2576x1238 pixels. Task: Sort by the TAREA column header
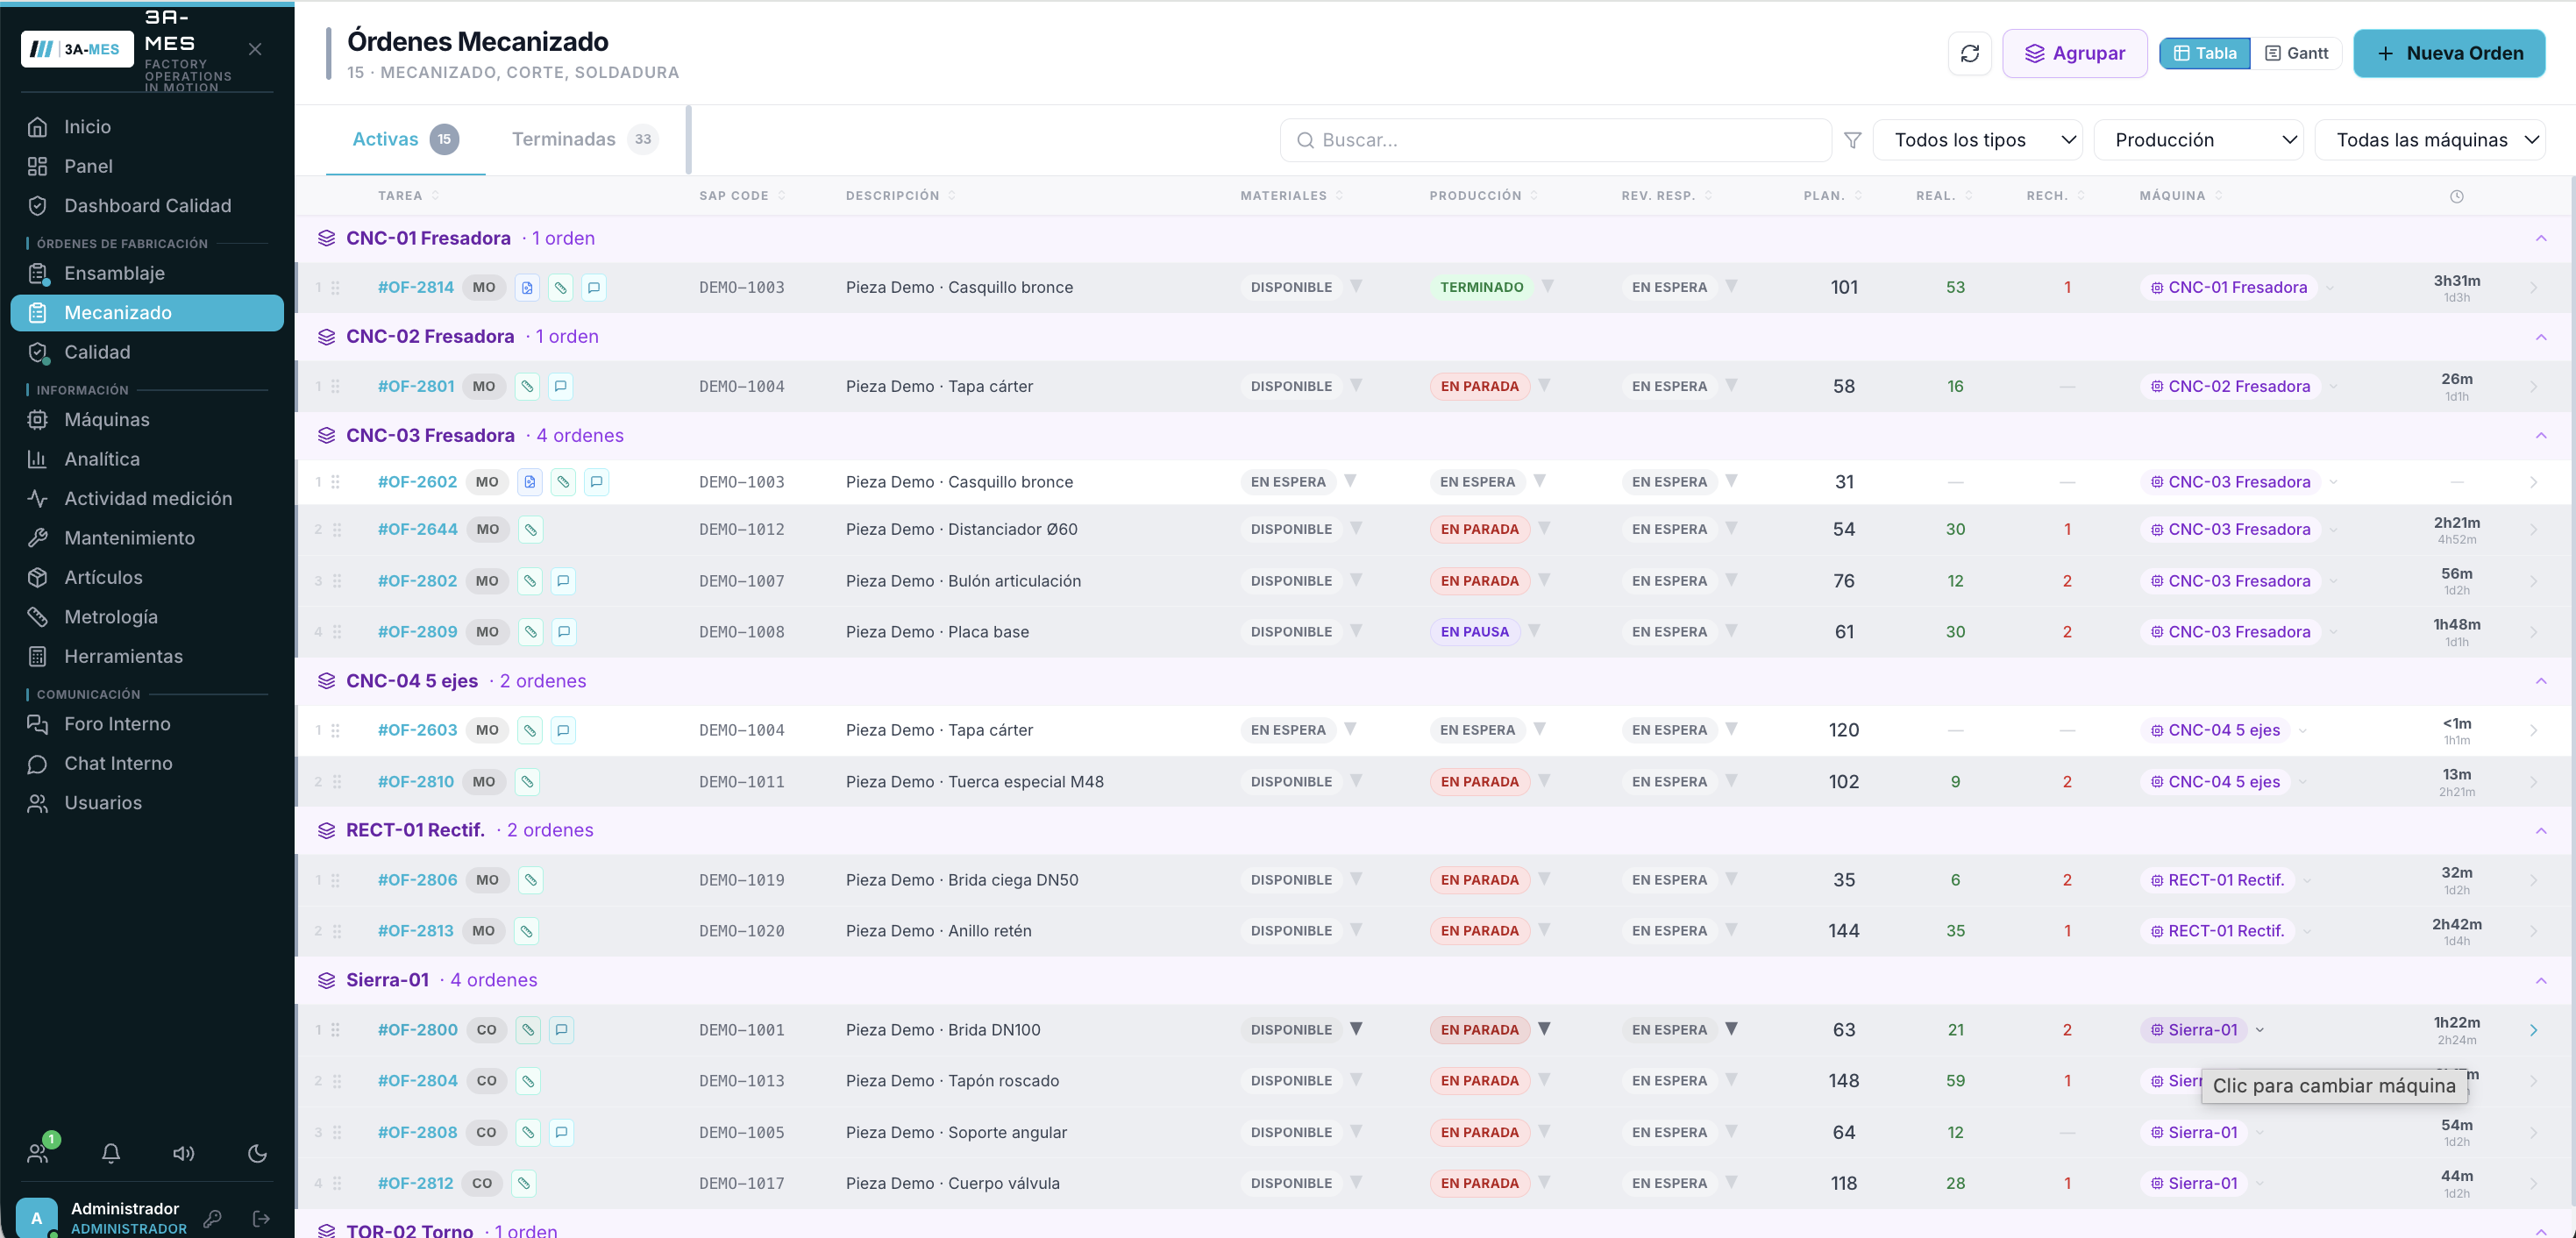tap(408, 196)
